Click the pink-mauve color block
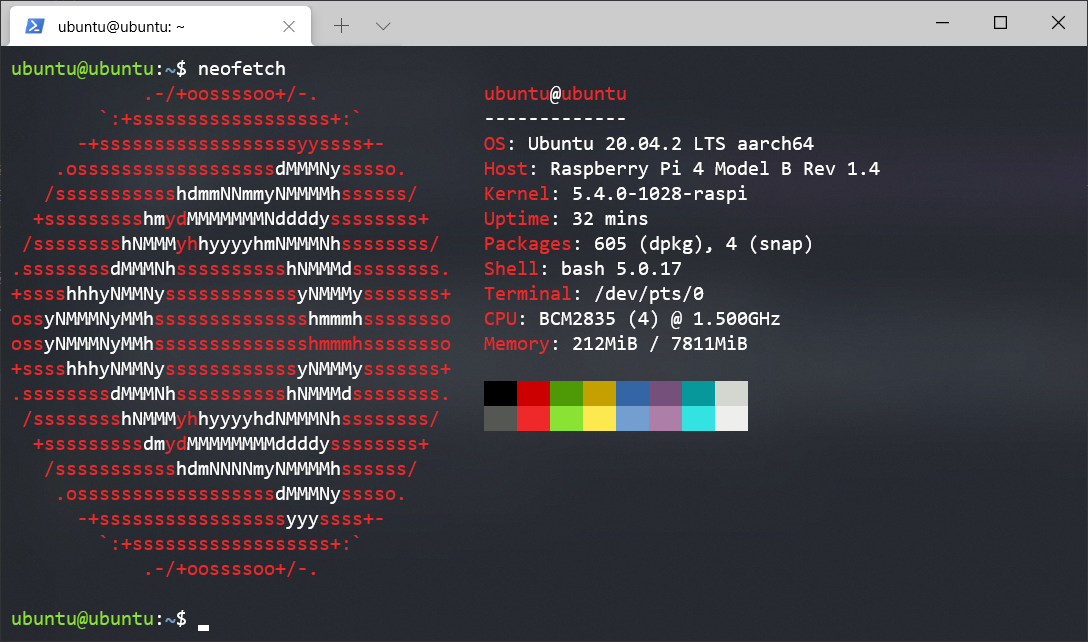 click(665, 419)
